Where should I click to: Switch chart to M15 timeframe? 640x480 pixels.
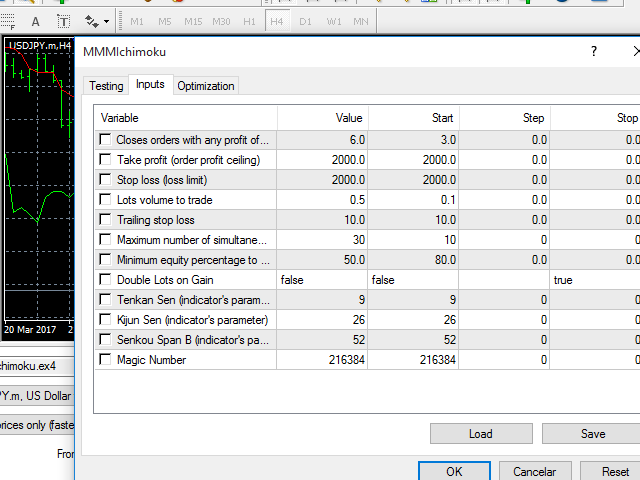pos(193,20)
